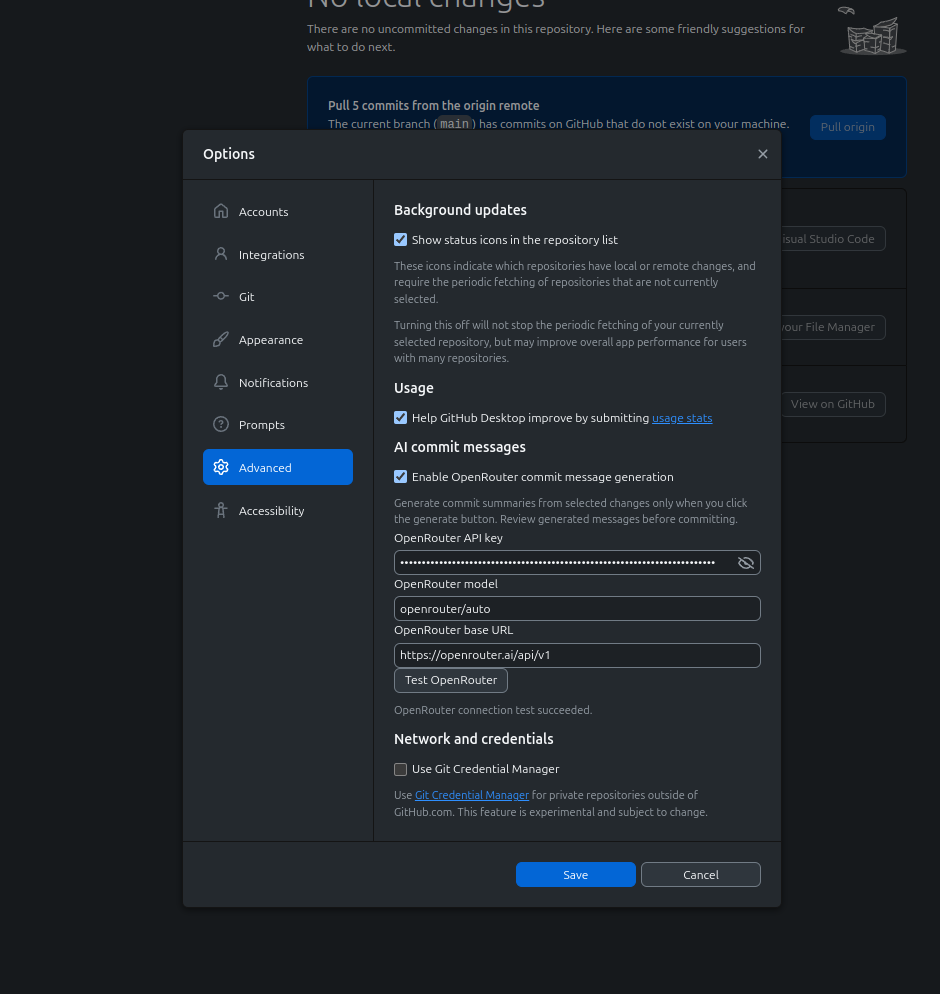Click the Accessibility figure icon
The height and width of the screenshot is (994, 940).
221,510
